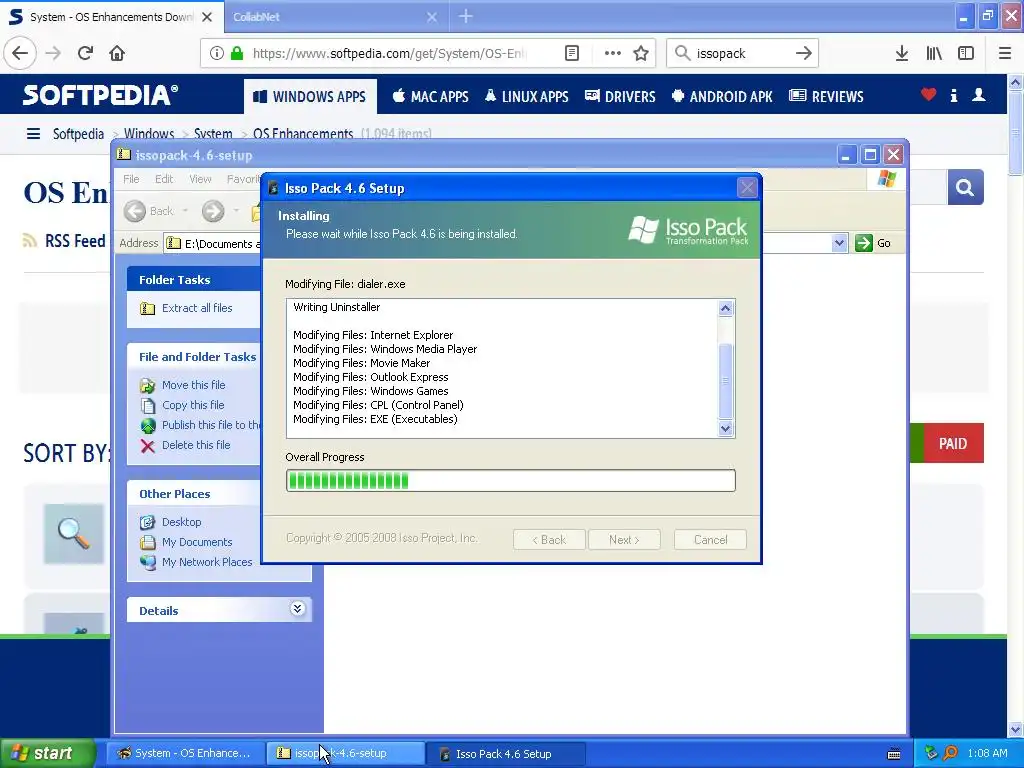Image resolution: width=1024 pixels, height=768 pixels.
Task: Open Firefox downloads panel
Action: pyautogui.click(x=902, y=53)
